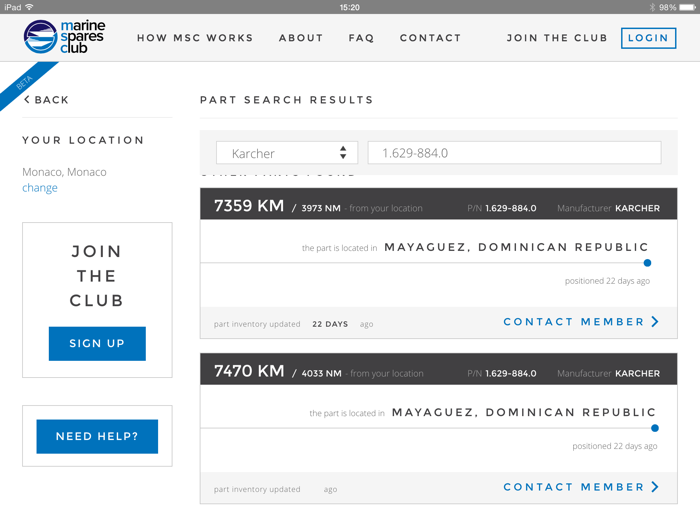Click the chevron beside second Contact Member
This screenshot has height=525, width=700.
tap(655, 487)
